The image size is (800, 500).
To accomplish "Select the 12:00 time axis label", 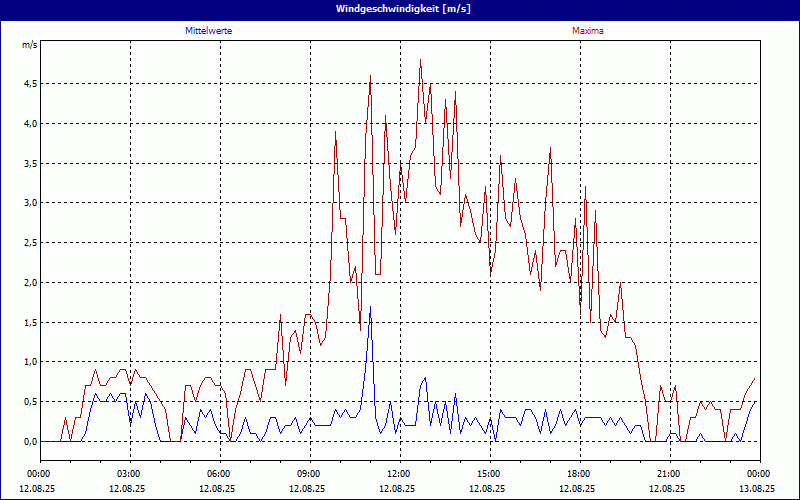I will point(399,473).
